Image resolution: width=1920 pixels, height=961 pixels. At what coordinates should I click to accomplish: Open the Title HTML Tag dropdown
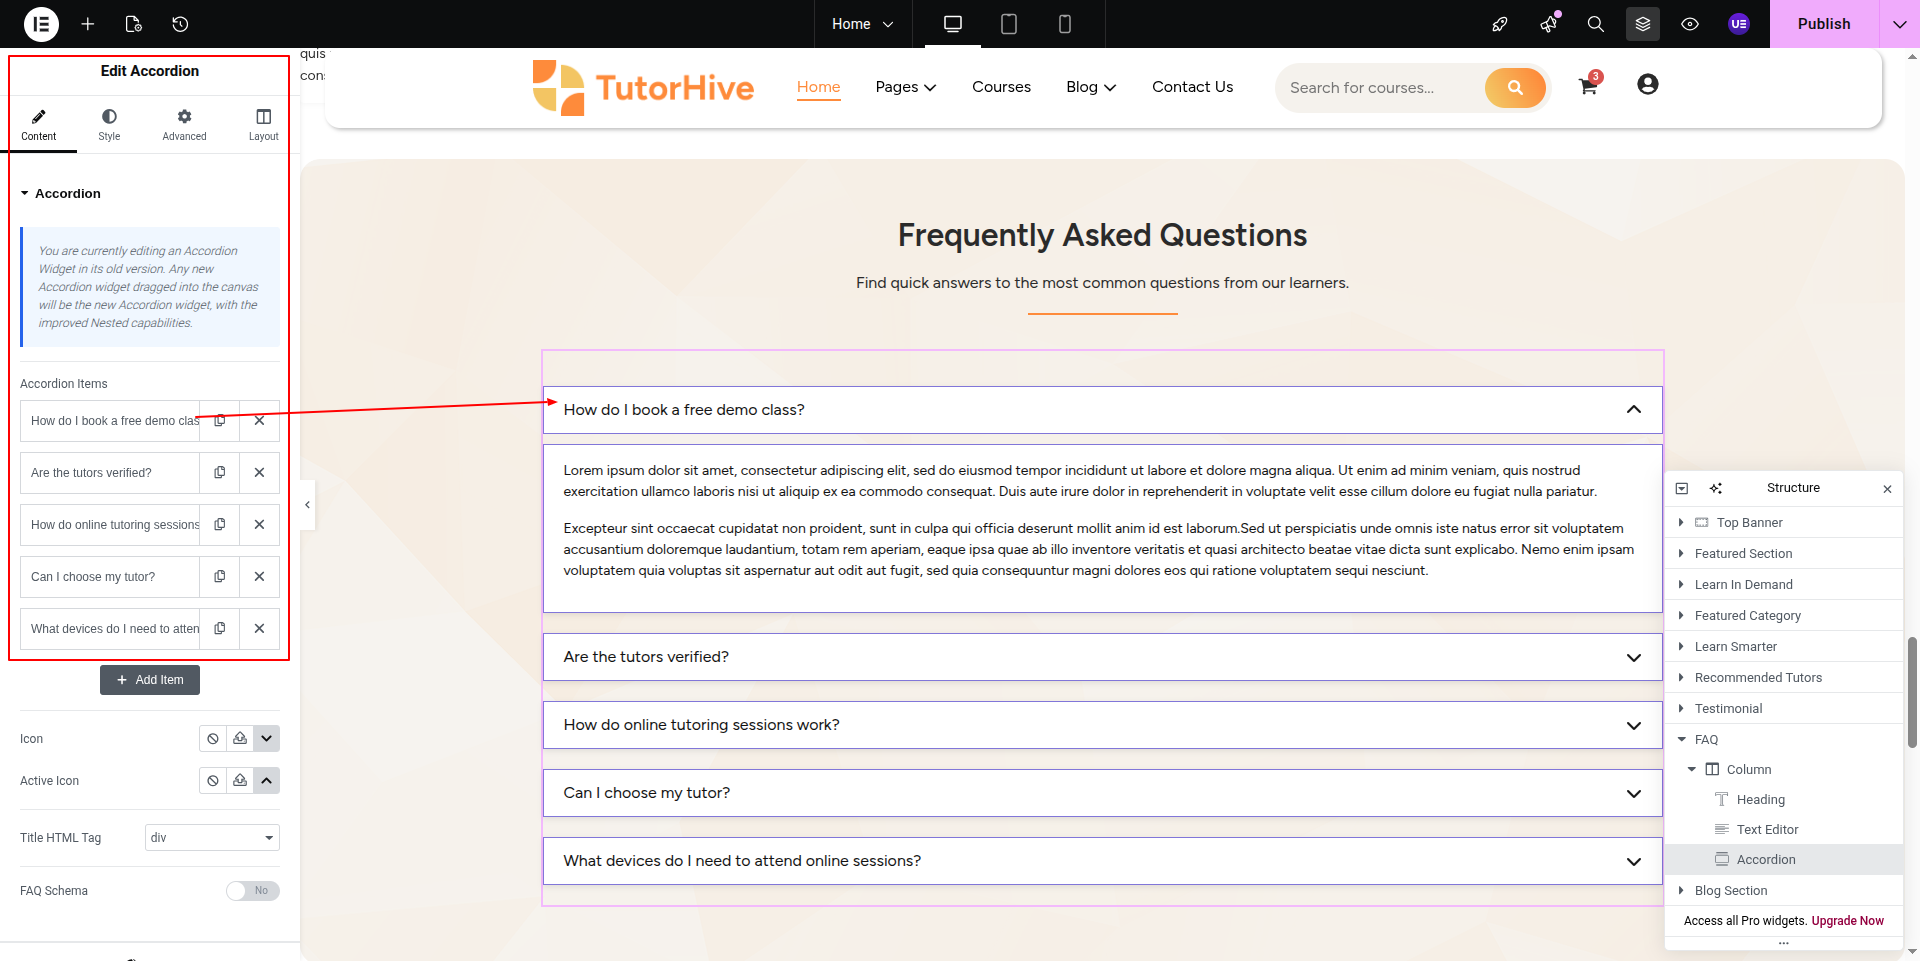[x=212, y=838]
